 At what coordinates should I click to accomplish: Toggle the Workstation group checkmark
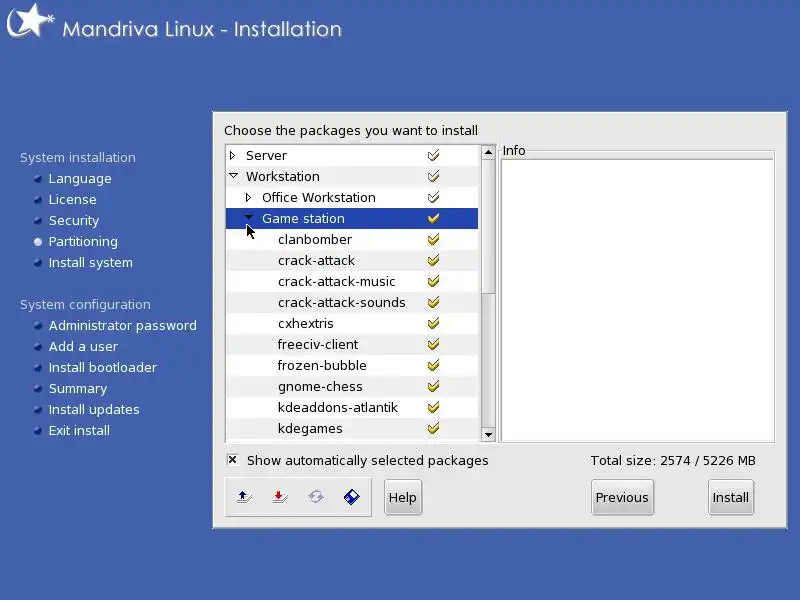pos(433,177)
